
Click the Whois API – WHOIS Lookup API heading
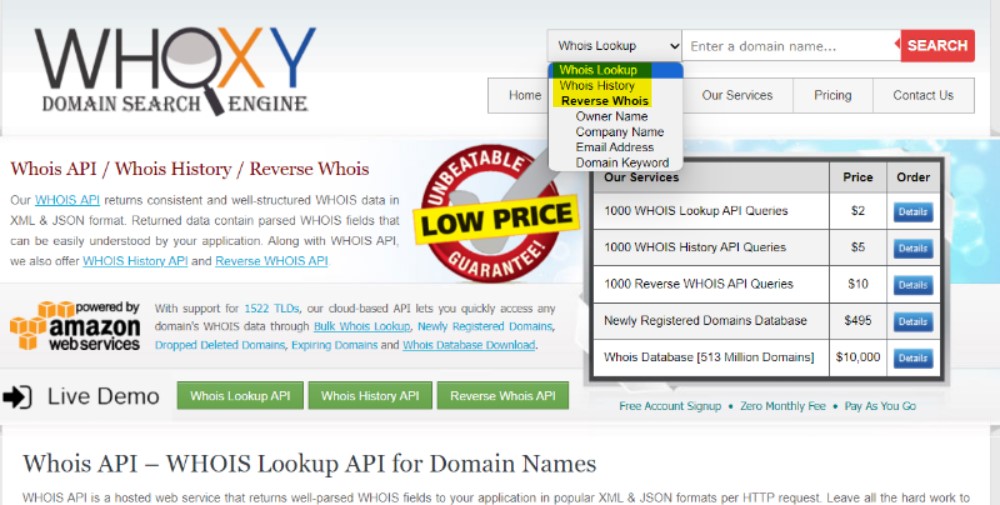pos(309,464)
